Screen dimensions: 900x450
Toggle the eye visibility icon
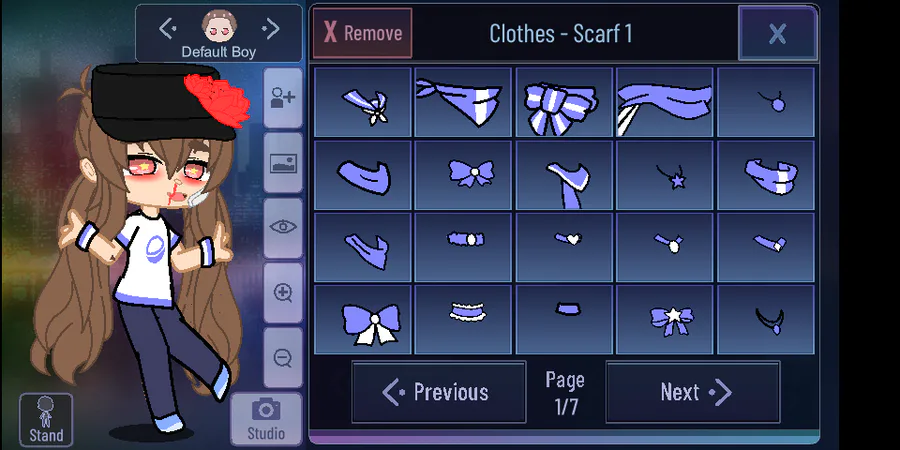[283, 228]
